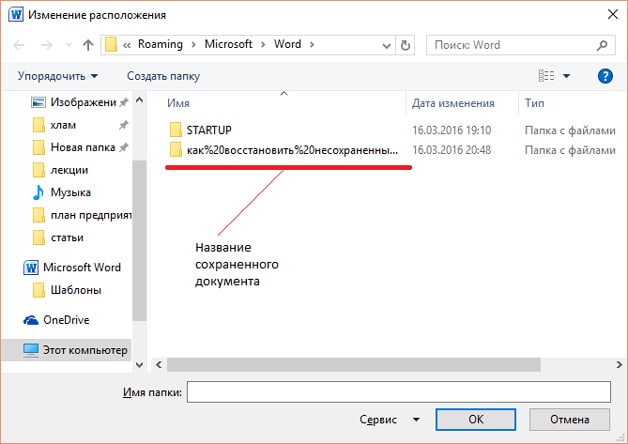
Task: Click the folder icon in address bar
Action: pos(111,45)
